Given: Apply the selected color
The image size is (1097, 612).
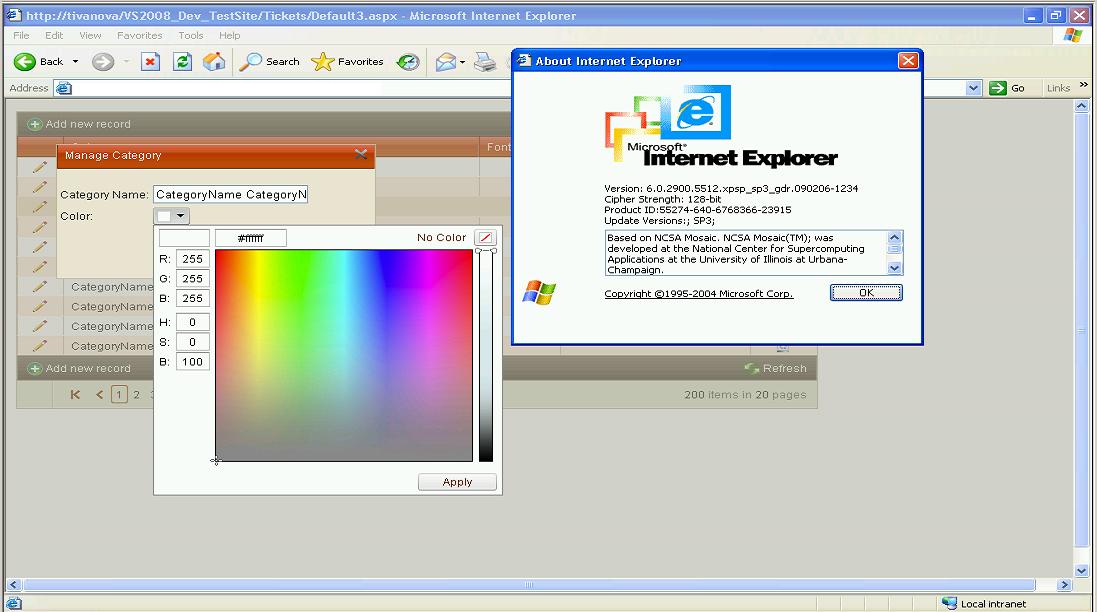Looking at the screenshot, I should [x=458, y=482].
